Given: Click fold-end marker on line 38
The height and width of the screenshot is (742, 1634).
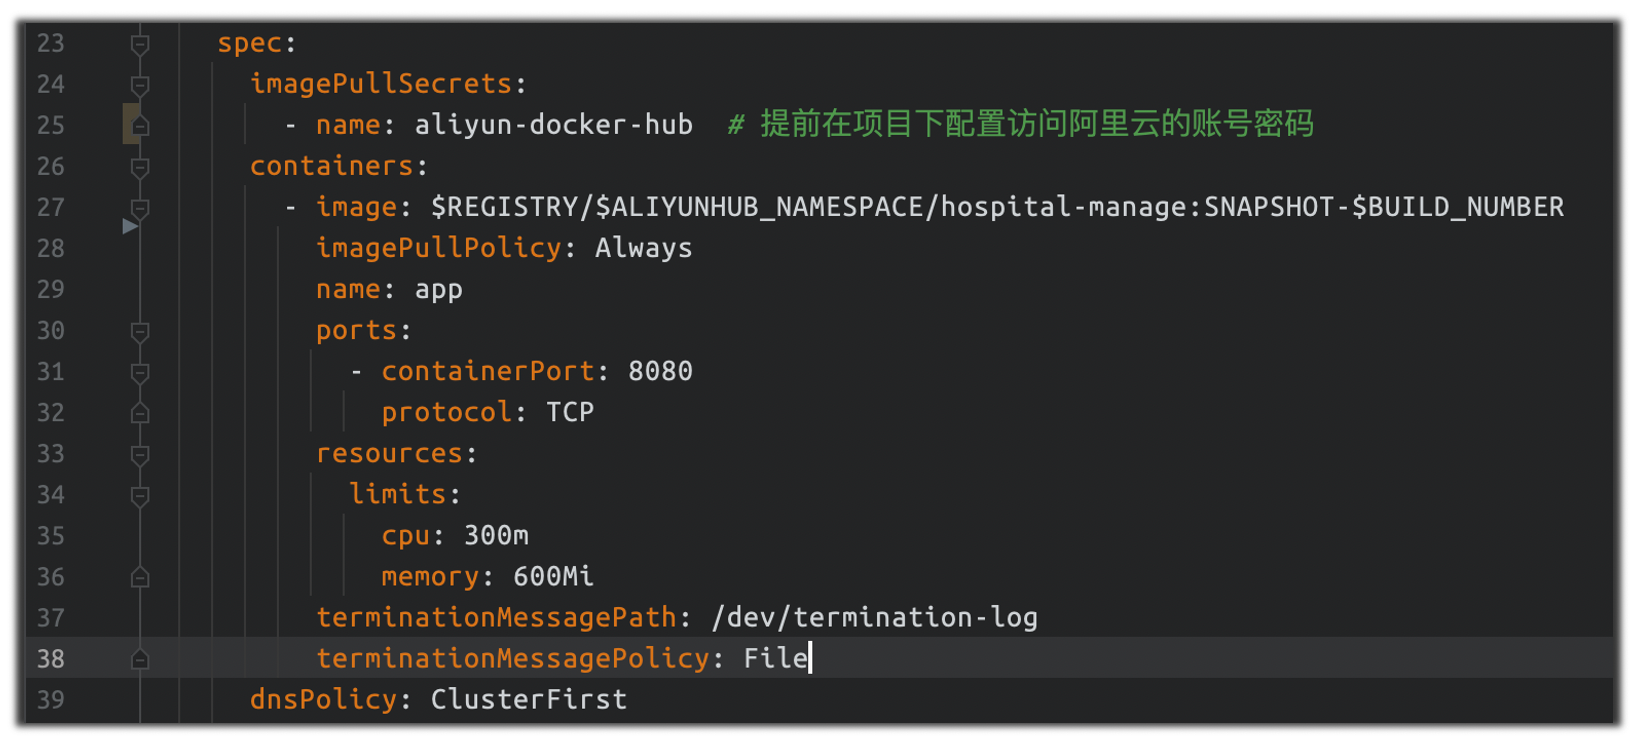Looking at the screenshot, I should [x=140, y=659].
